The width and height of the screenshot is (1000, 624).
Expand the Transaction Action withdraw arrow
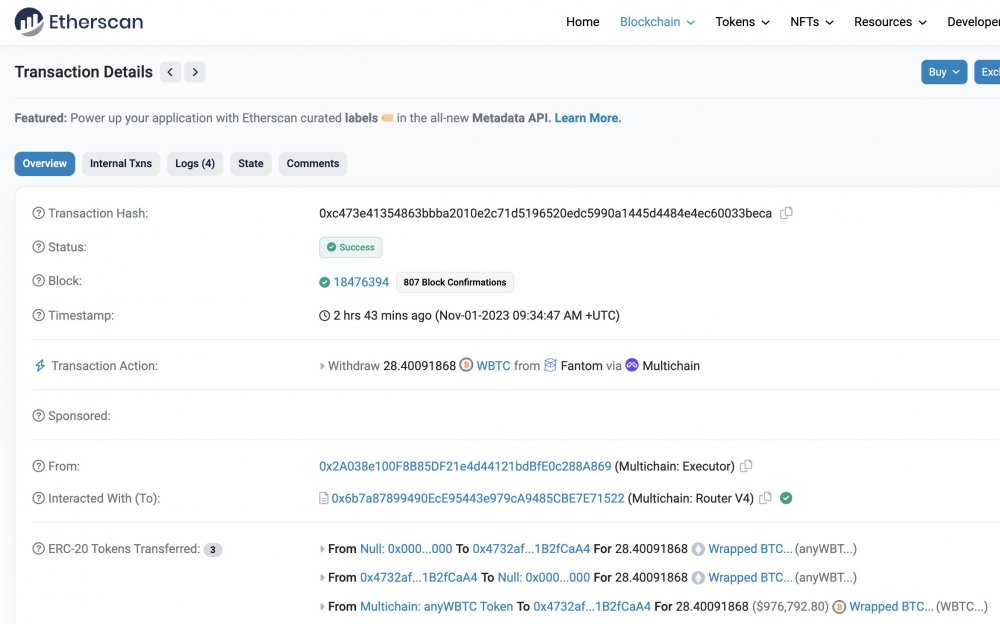[322, 366]
